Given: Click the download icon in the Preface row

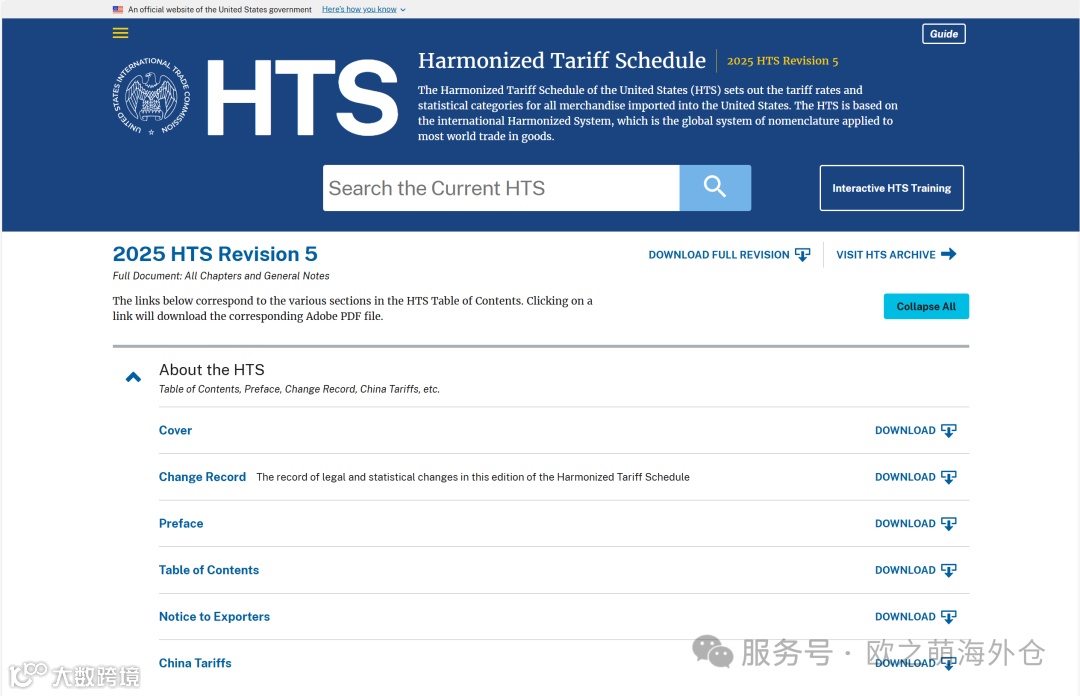Looking at the screenshot, I should (x=948, y=524).
